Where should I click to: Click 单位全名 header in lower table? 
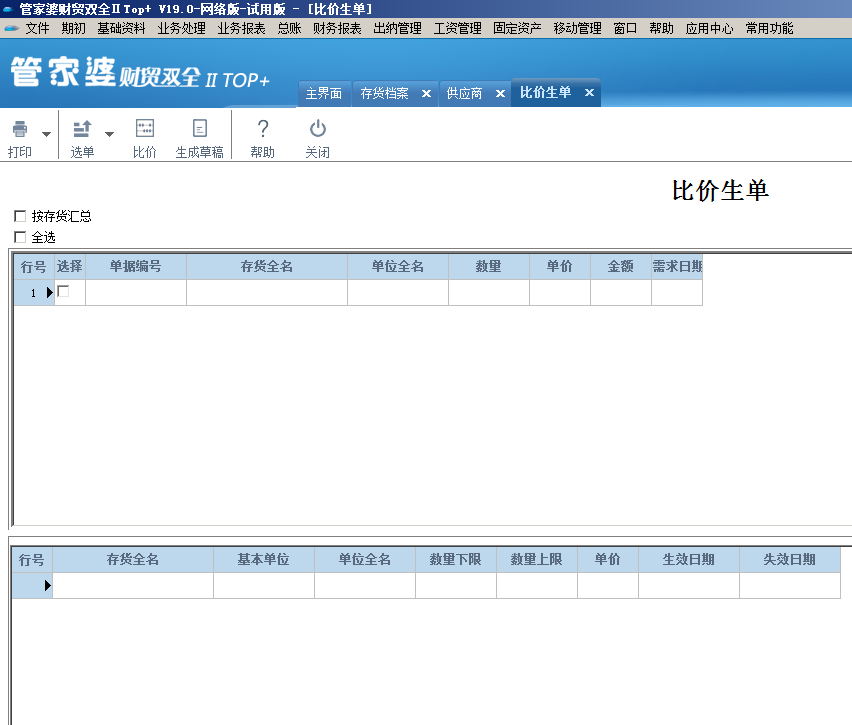click(365, 559)
